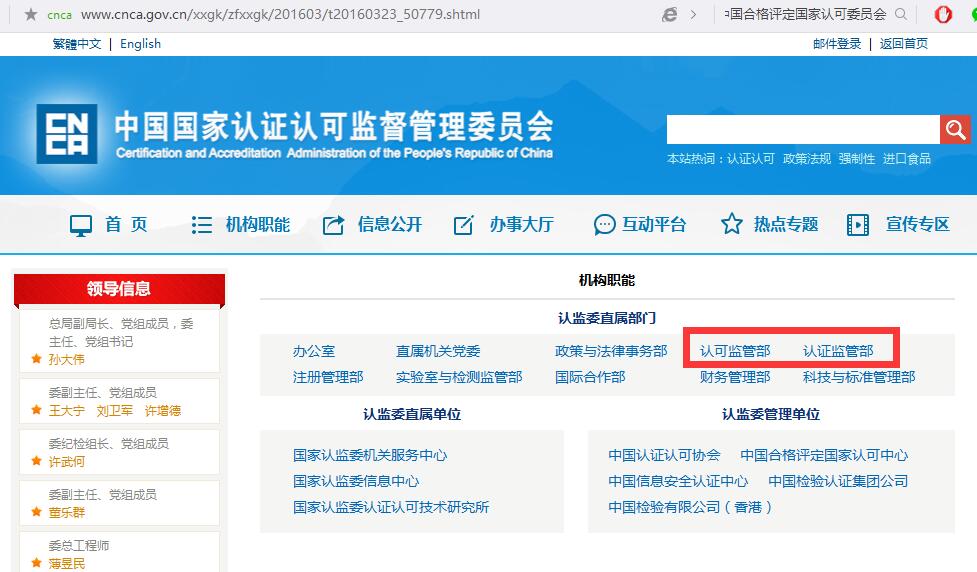Click leader name 刘卫军
The image size is (977, 572).
tap(115, 411)
